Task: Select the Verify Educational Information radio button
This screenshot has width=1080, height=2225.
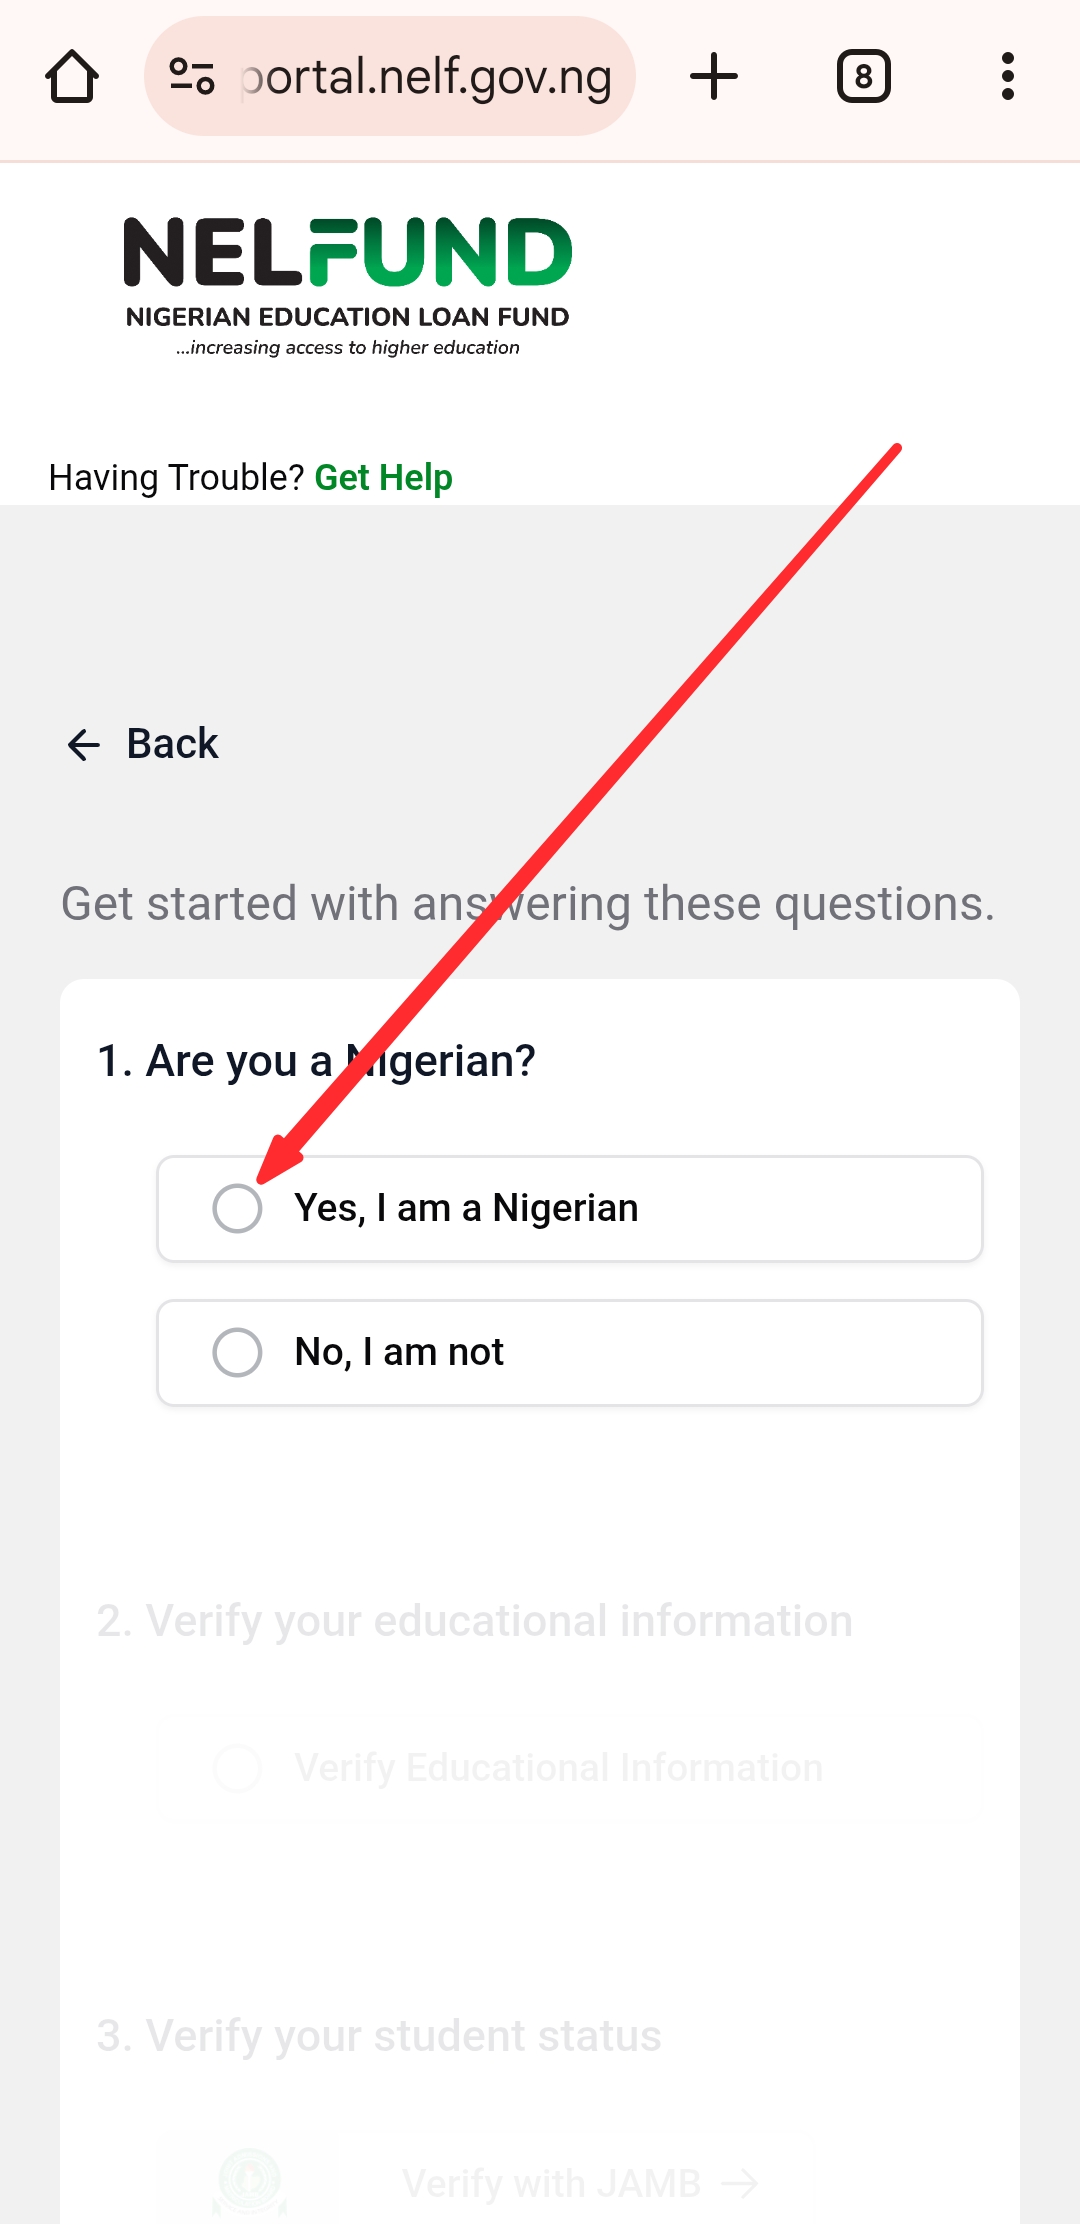Action: [238, 1768]
